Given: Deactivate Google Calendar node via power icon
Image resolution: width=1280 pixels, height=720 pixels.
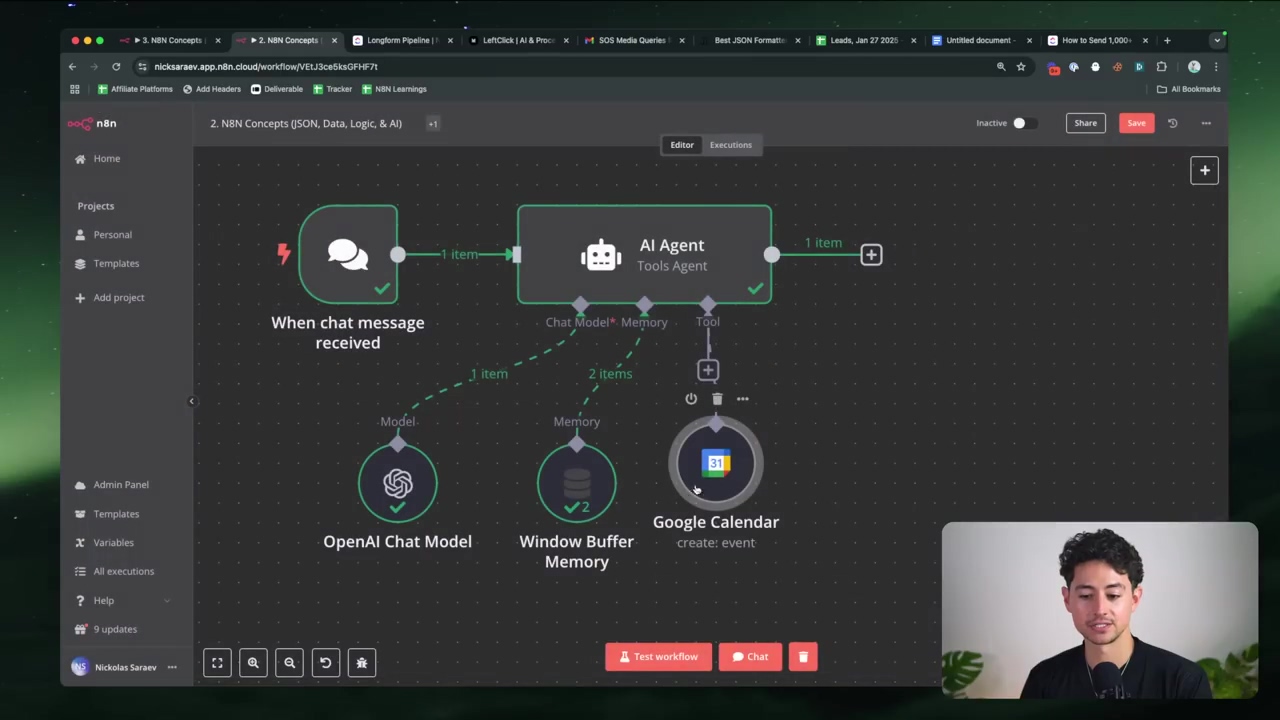Looking at the screenshot, I should [691, 399].
